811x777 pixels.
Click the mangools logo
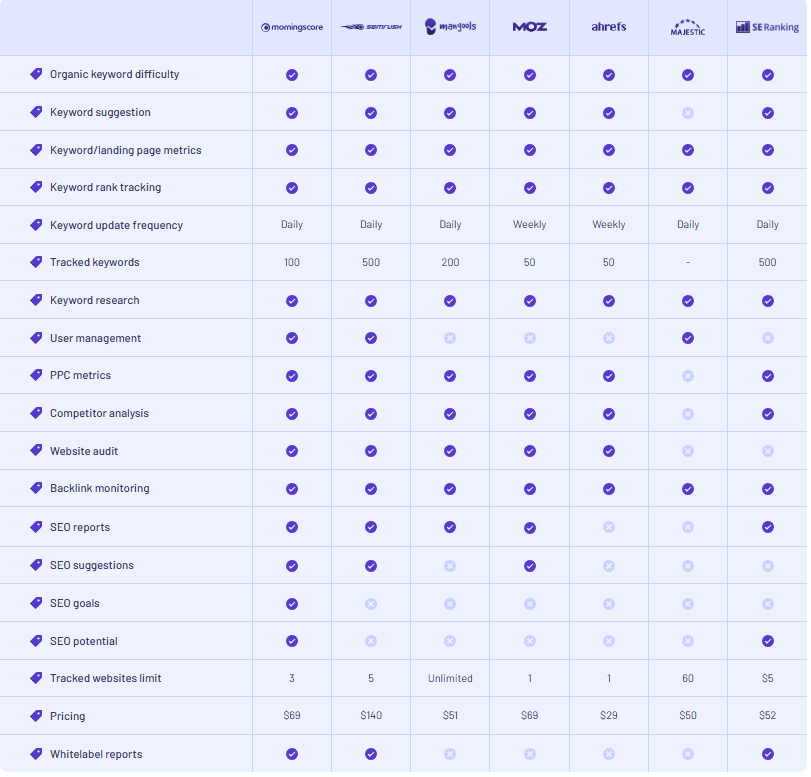[x=449, y=27]
